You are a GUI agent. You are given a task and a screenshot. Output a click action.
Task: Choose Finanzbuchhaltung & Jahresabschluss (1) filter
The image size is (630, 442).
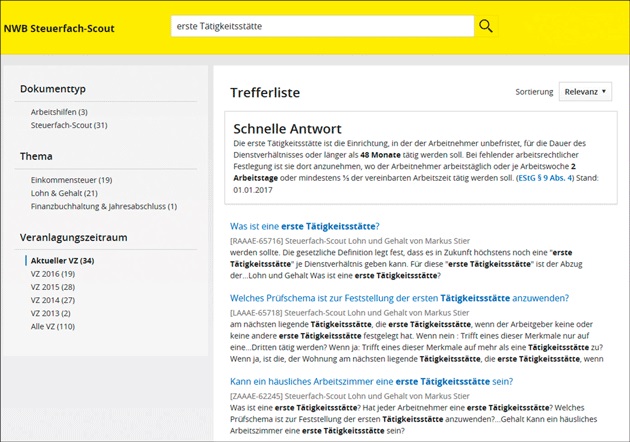click(104, 206)
